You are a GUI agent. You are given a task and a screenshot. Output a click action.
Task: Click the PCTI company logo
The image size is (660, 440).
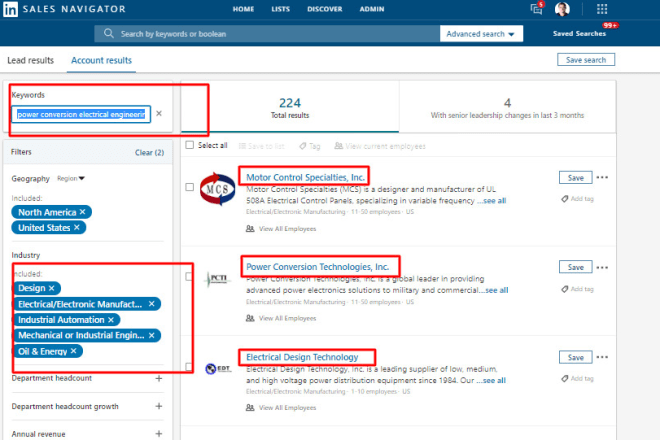217,279
